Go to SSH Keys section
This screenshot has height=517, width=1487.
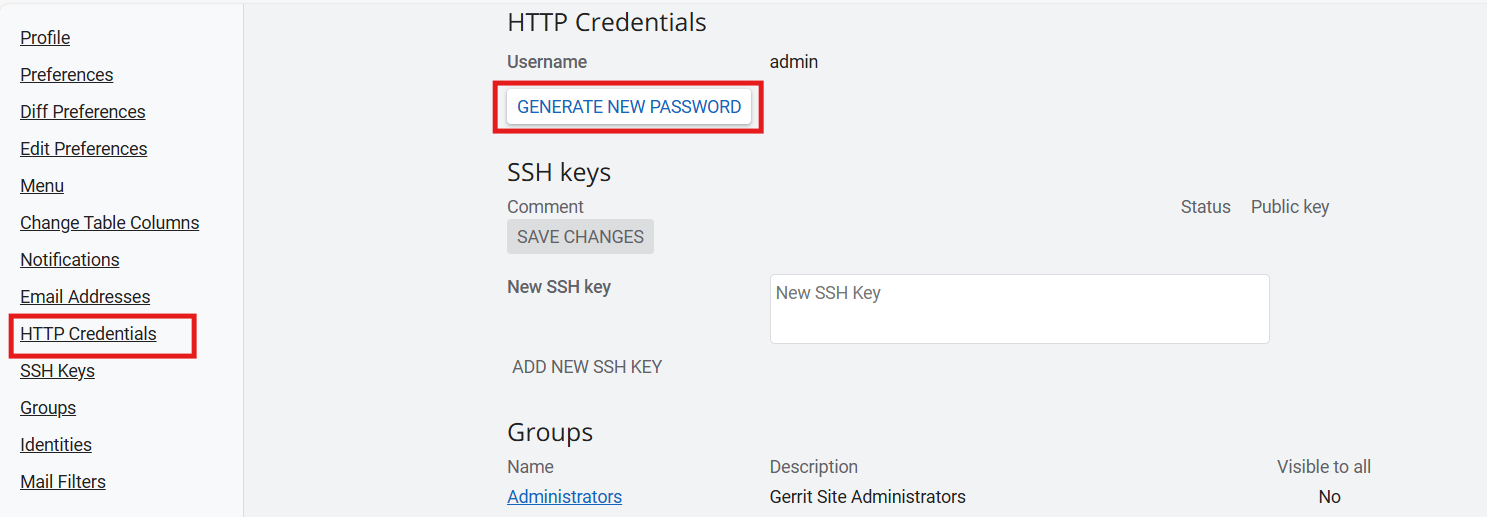(57, 371)
